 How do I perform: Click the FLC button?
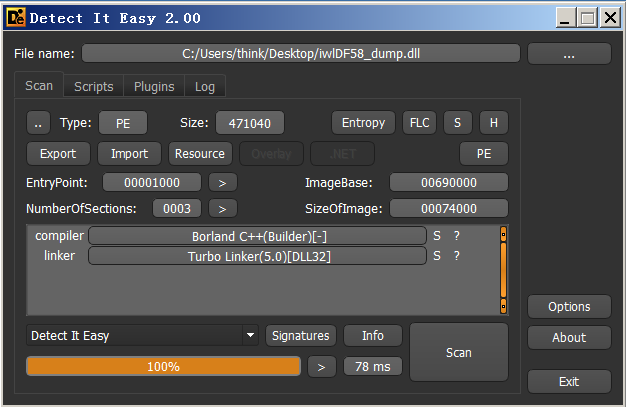pos(419,123)
